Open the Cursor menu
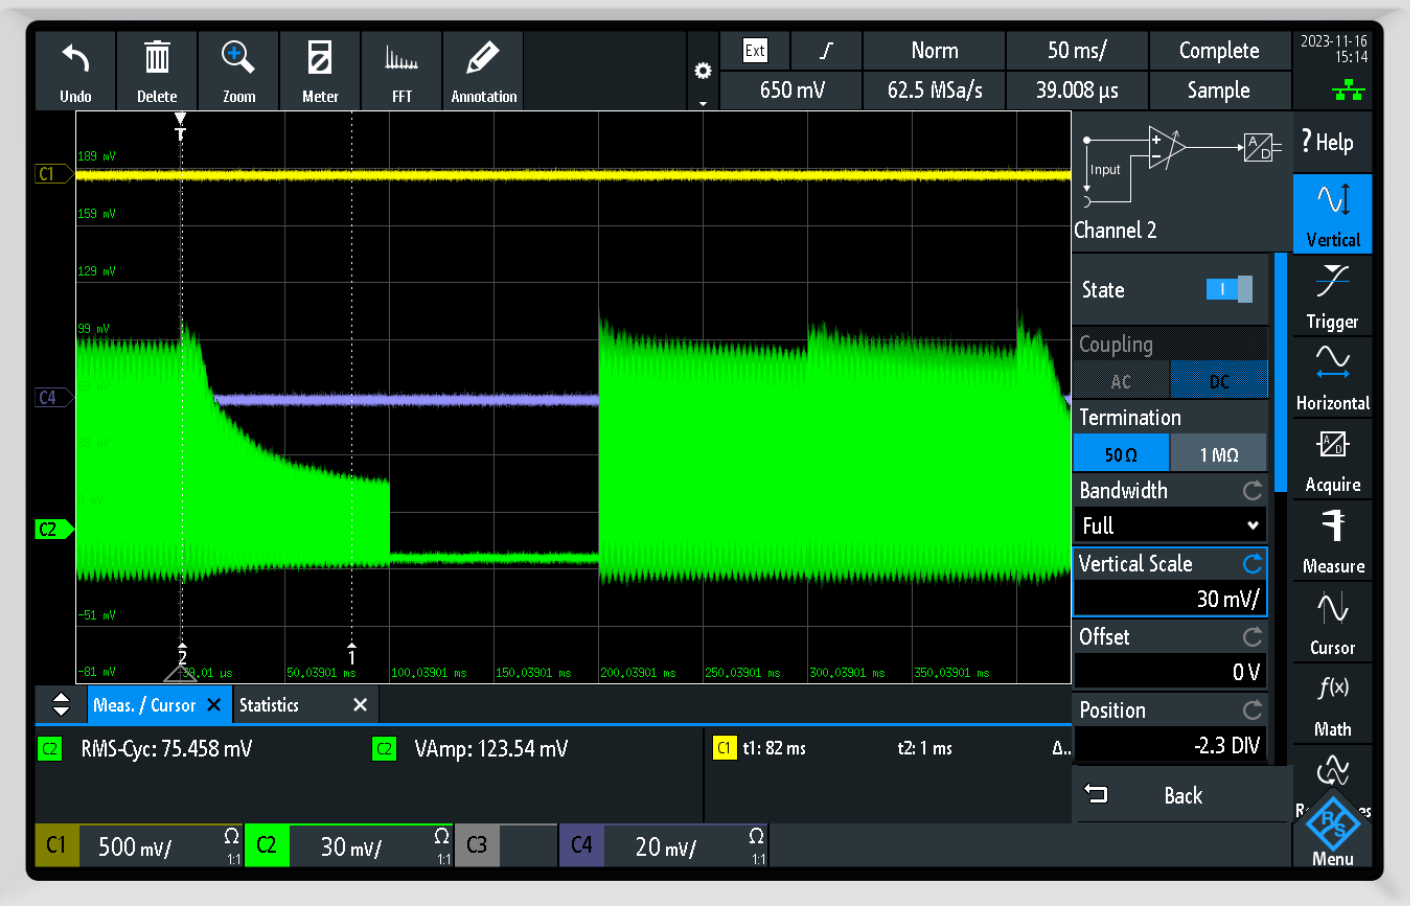Viewport: 1410px width, 906px height. point(1332,621)
